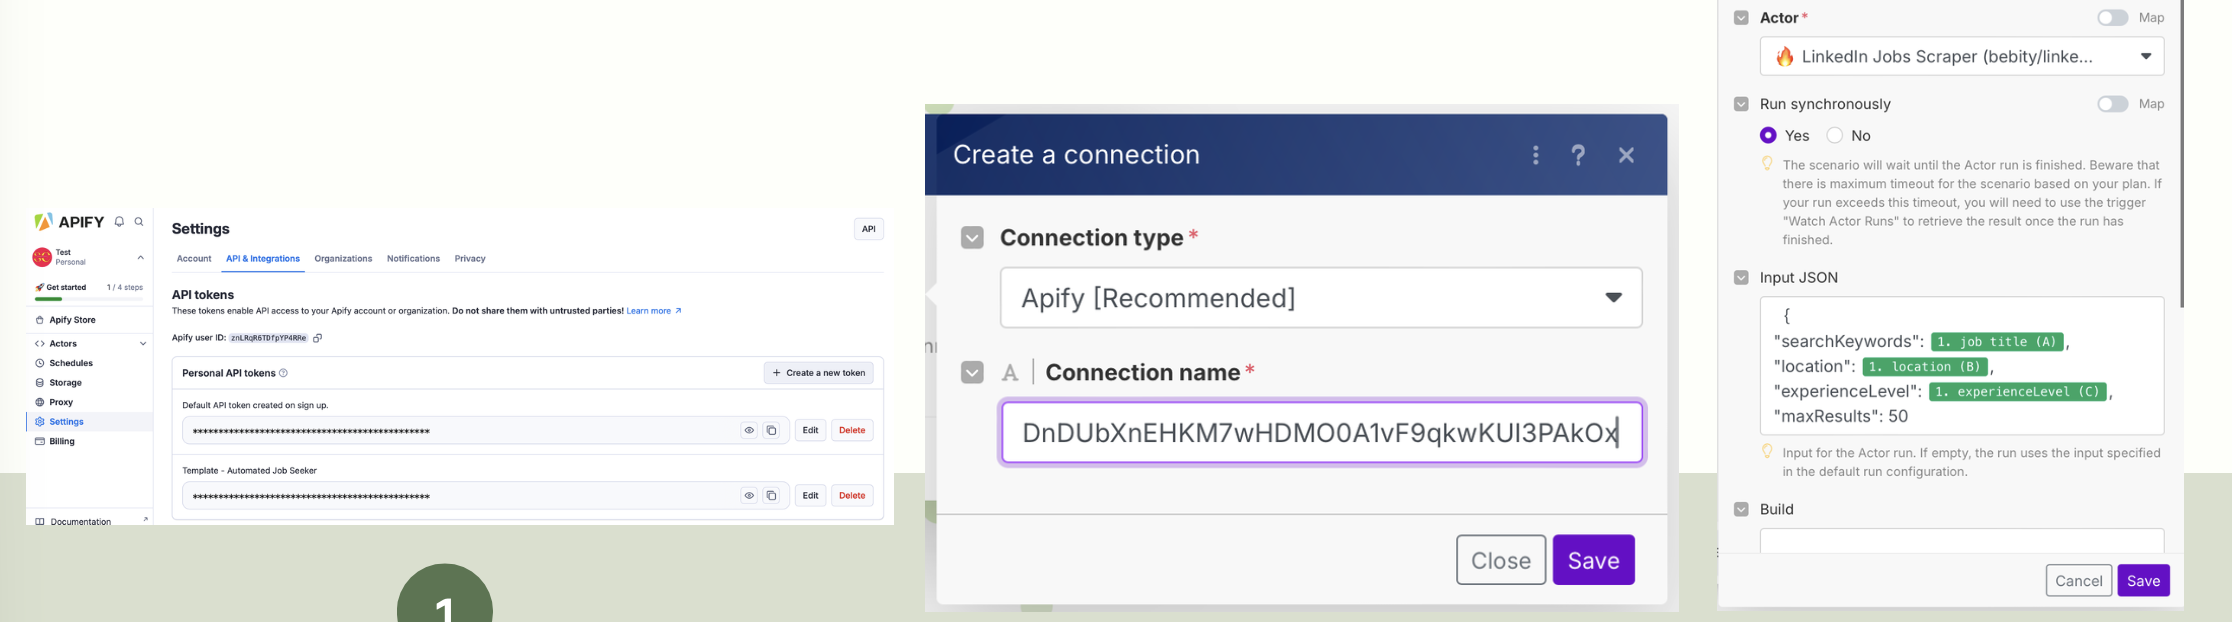
Task: Copy the Apify user ID
Action: pyautogui.click(x=318, y=338)
